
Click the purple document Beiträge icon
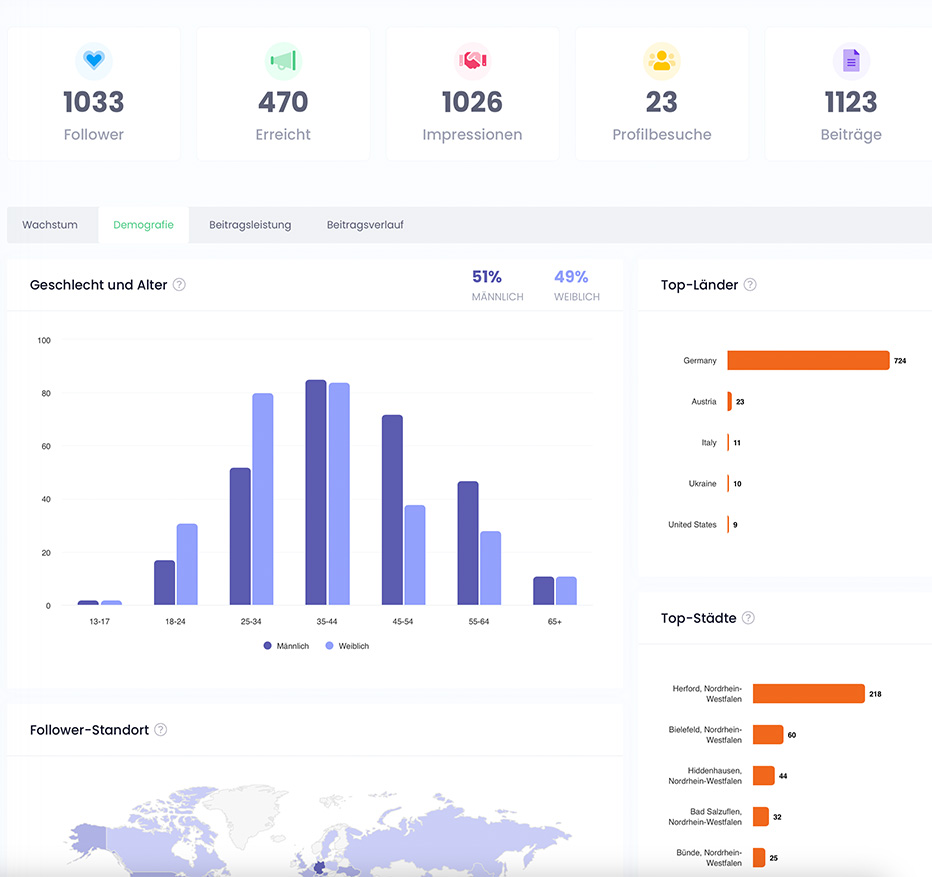851,61
